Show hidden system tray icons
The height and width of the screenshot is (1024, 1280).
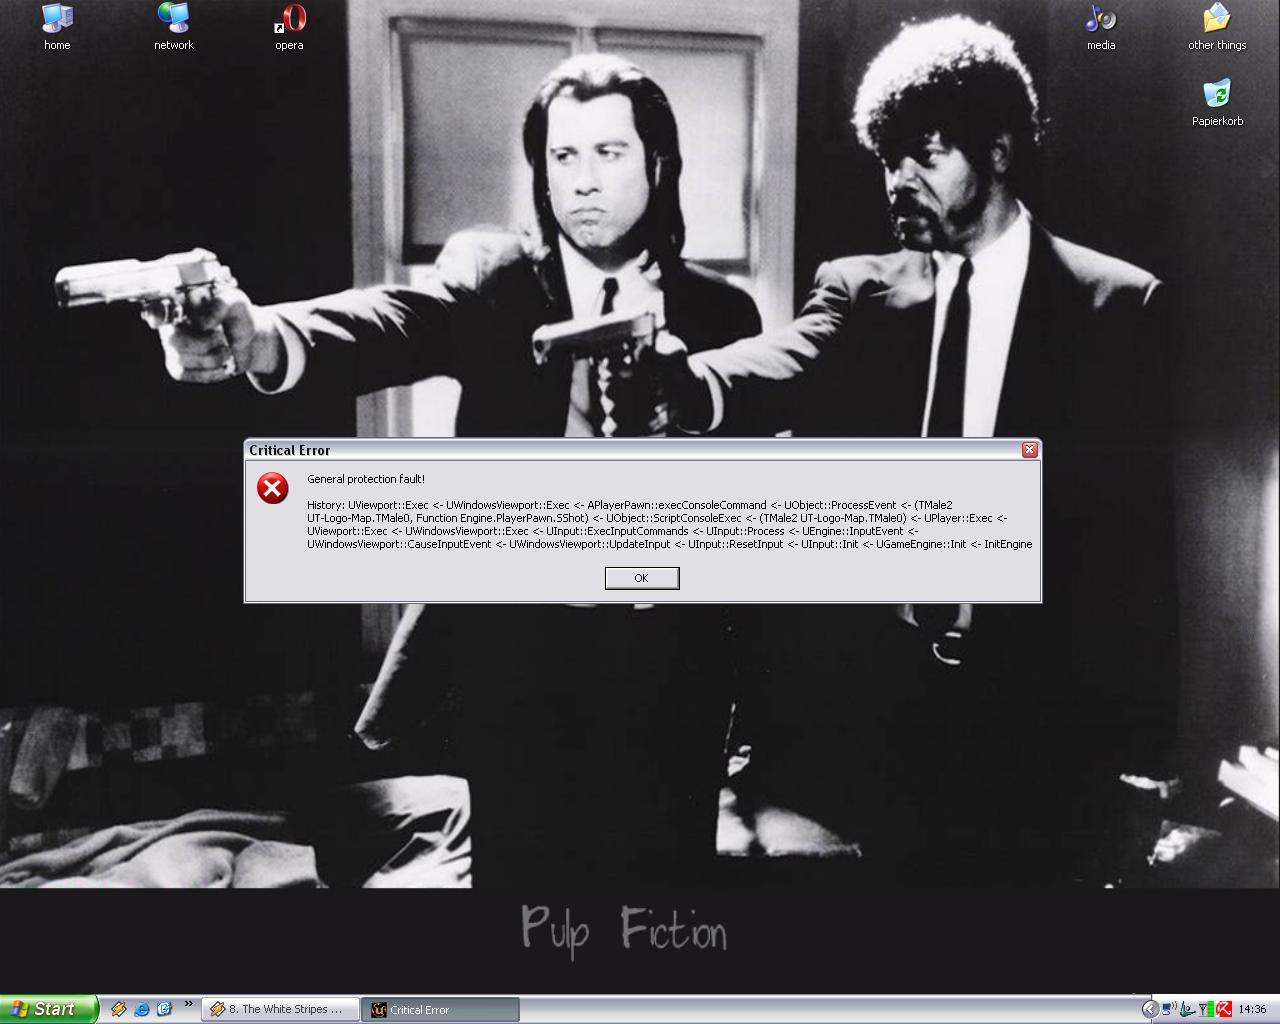(1150, 1009)
